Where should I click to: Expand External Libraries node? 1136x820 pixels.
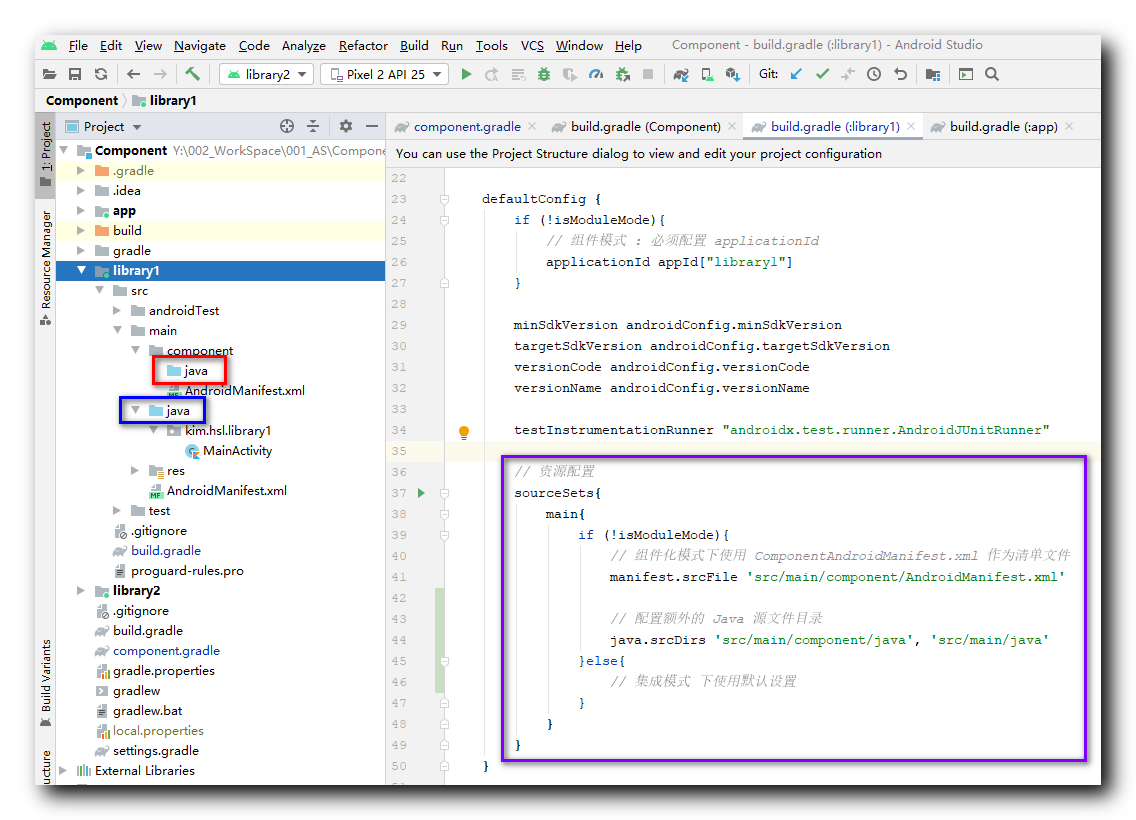63,770
